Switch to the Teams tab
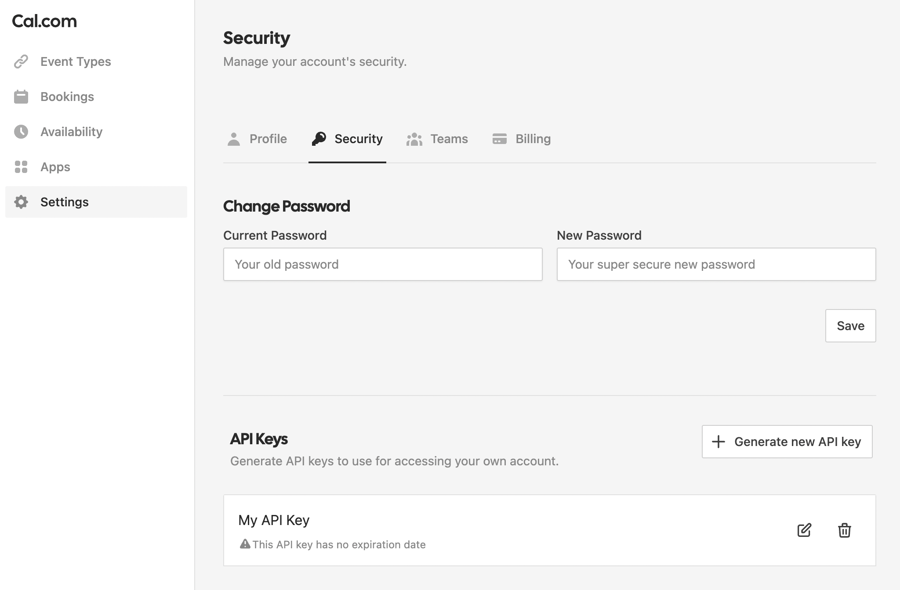The image size is (900, 590). (438, 138)
